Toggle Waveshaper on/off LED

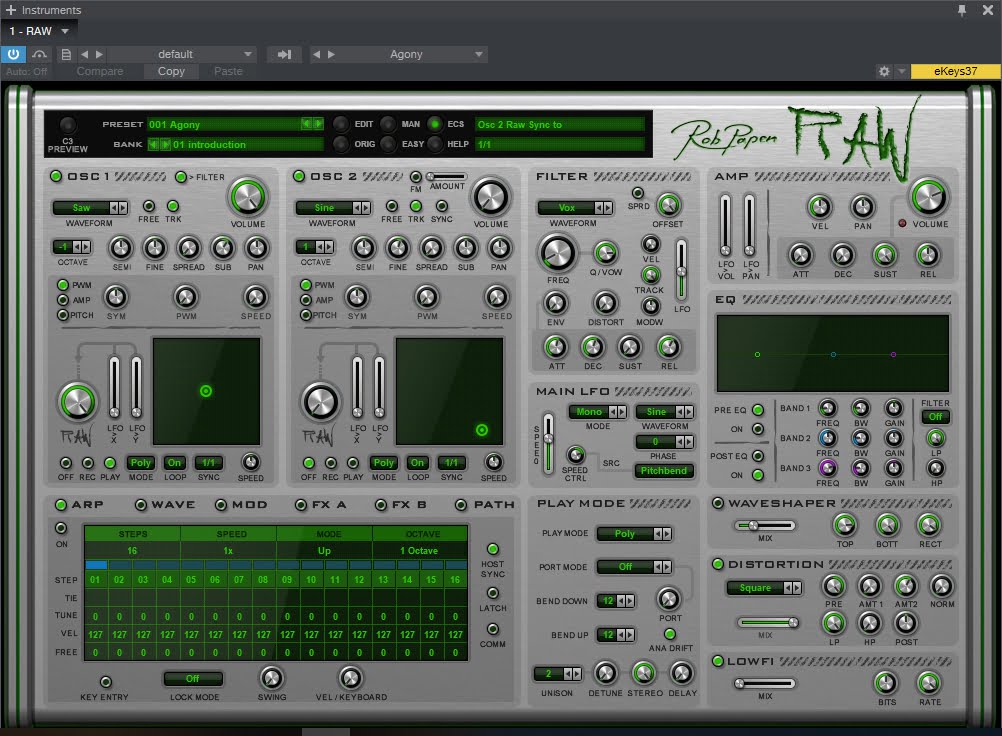tap(718, 503)
